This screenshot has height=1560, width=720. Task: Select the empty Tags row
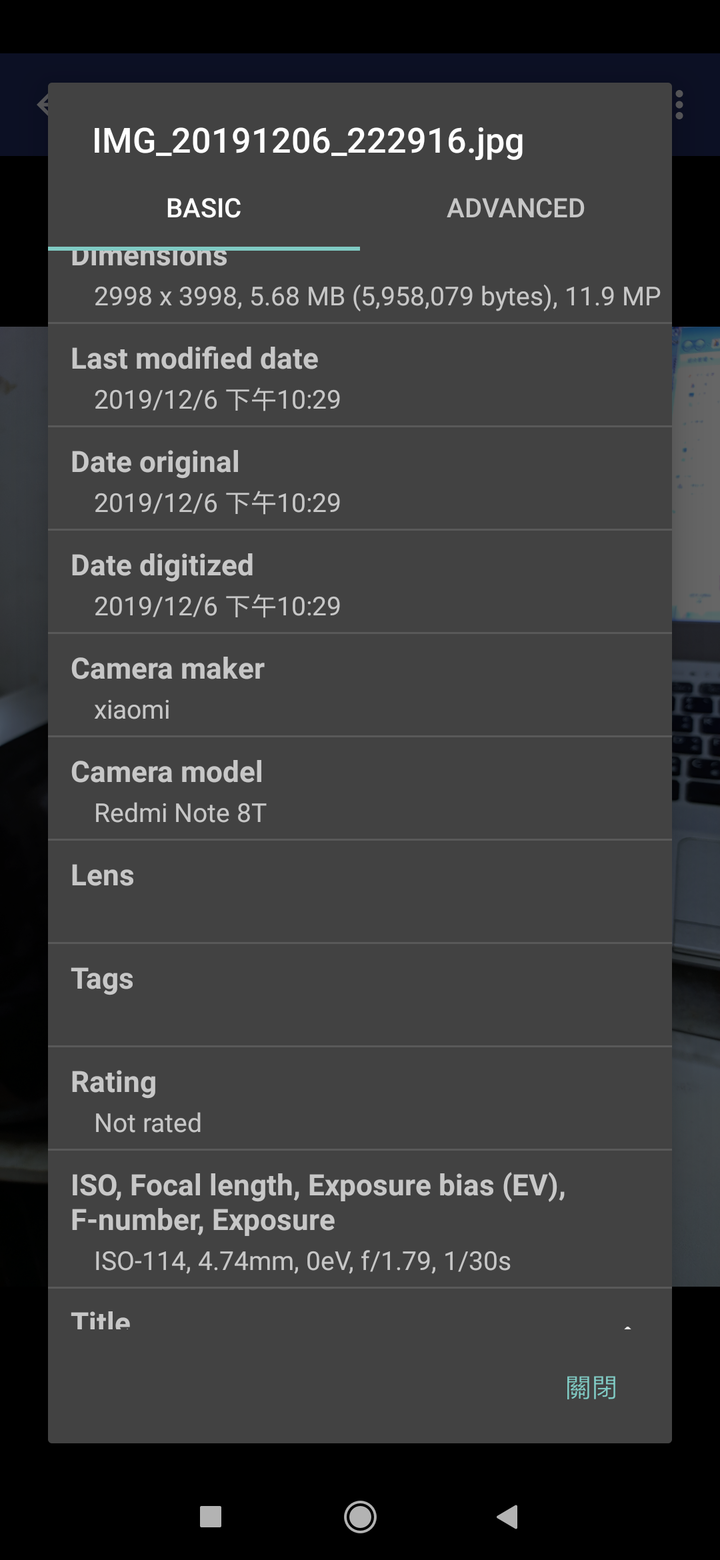tap(360, 995)
